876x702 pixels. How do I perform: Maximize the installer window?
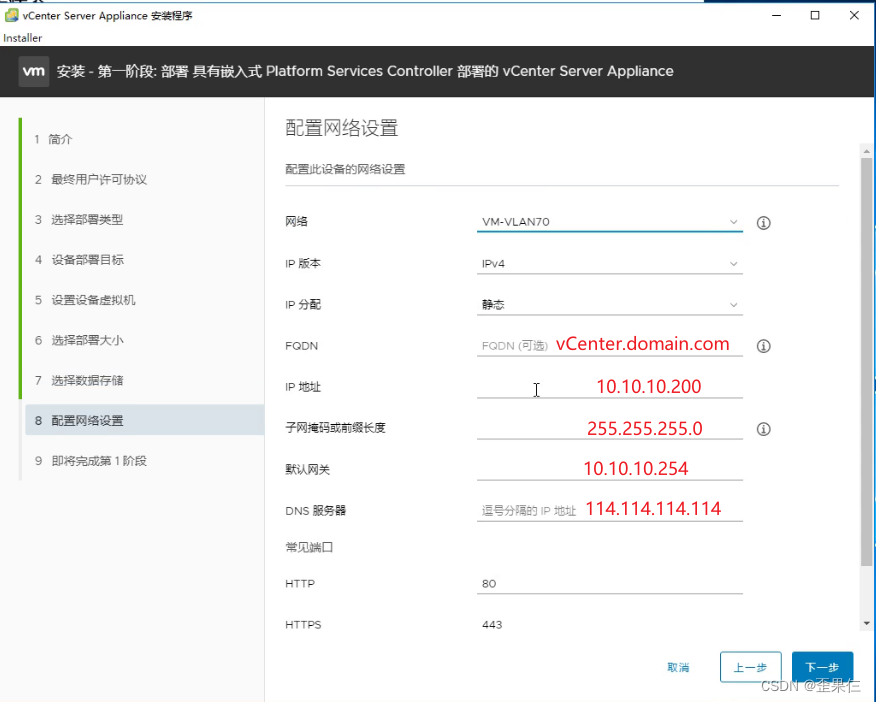coord(815,16)
